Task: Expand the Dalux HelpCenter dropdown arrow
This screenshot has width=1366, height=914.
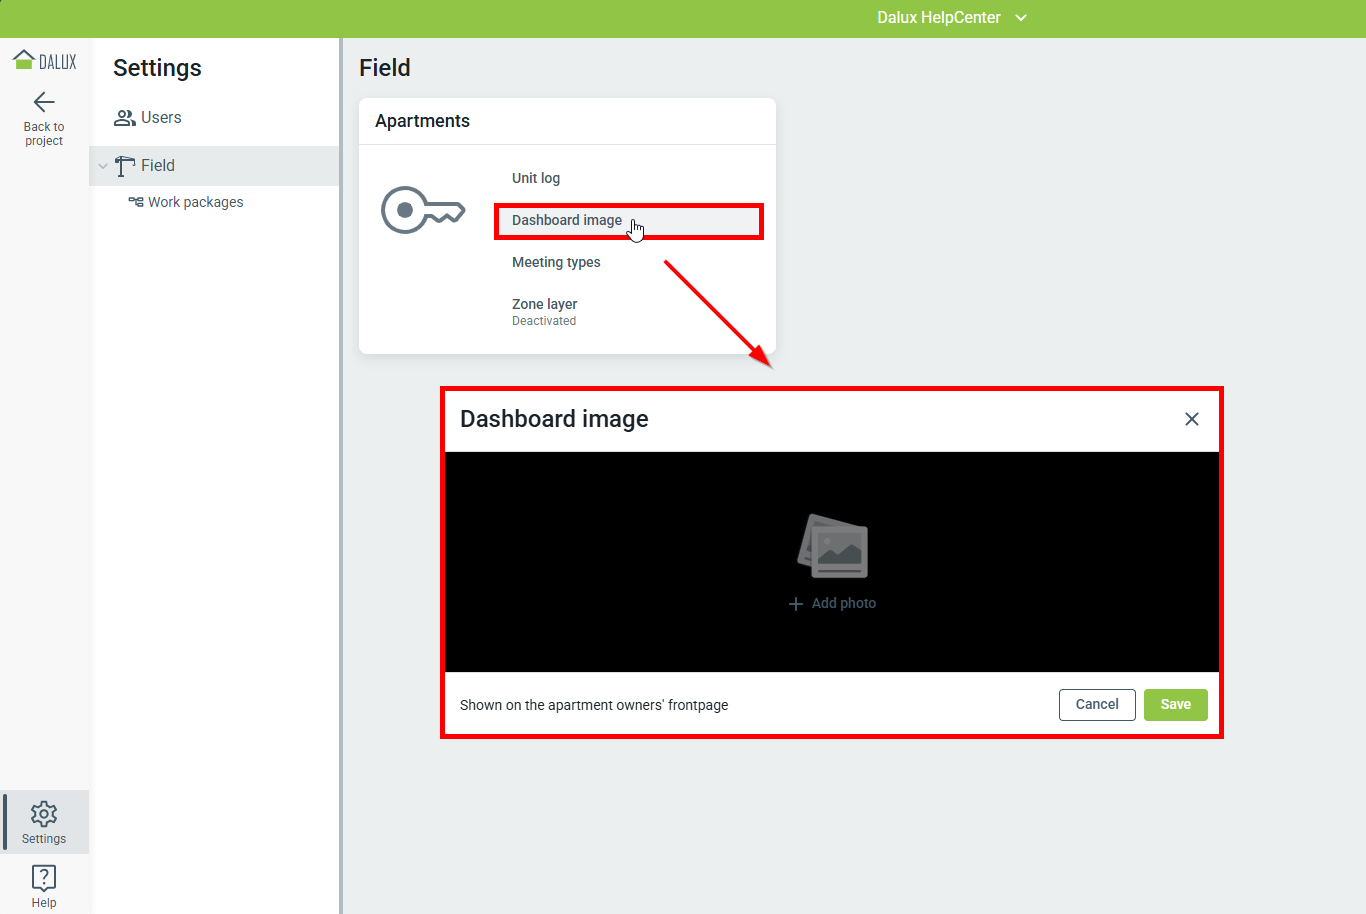Action: [x=1021, y=18]
